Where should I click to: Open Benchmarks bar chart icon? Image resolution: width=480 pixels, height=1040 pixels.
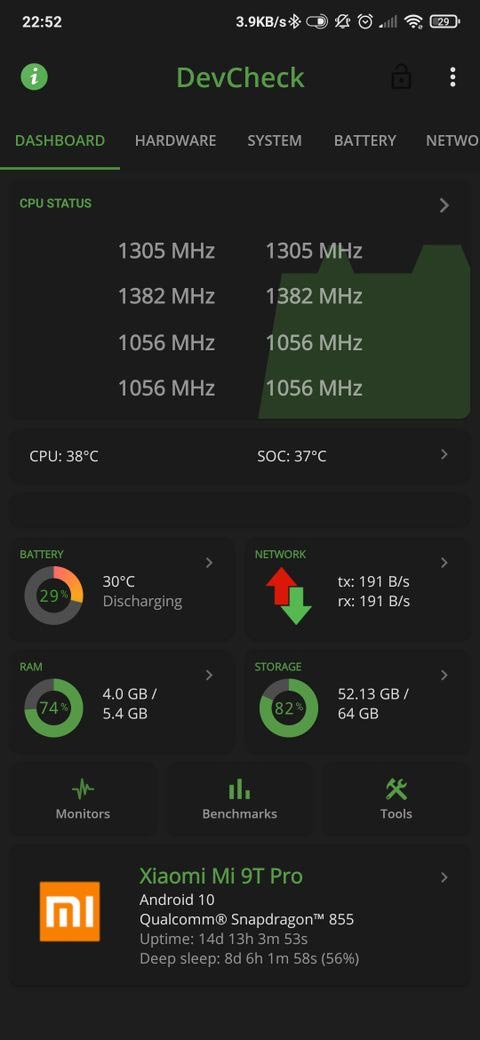[x=239, y=789]
